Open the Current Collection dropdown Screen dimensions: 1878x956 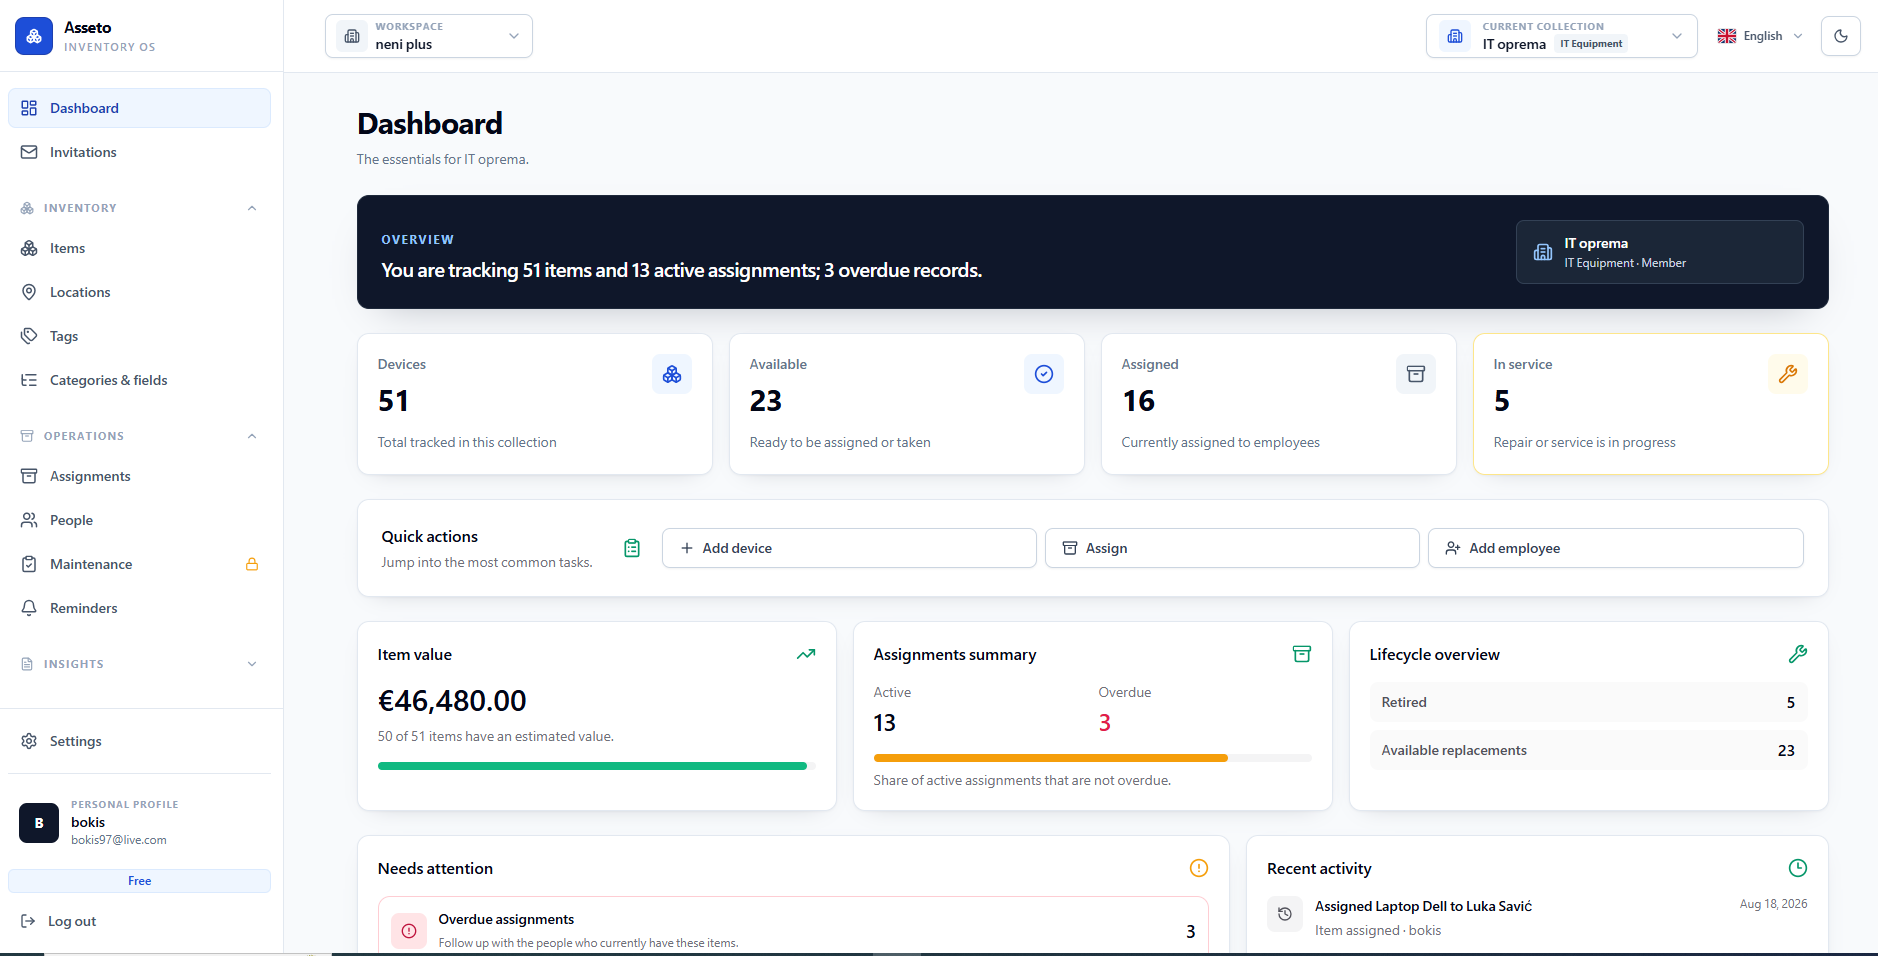(x=1561, y=36)
